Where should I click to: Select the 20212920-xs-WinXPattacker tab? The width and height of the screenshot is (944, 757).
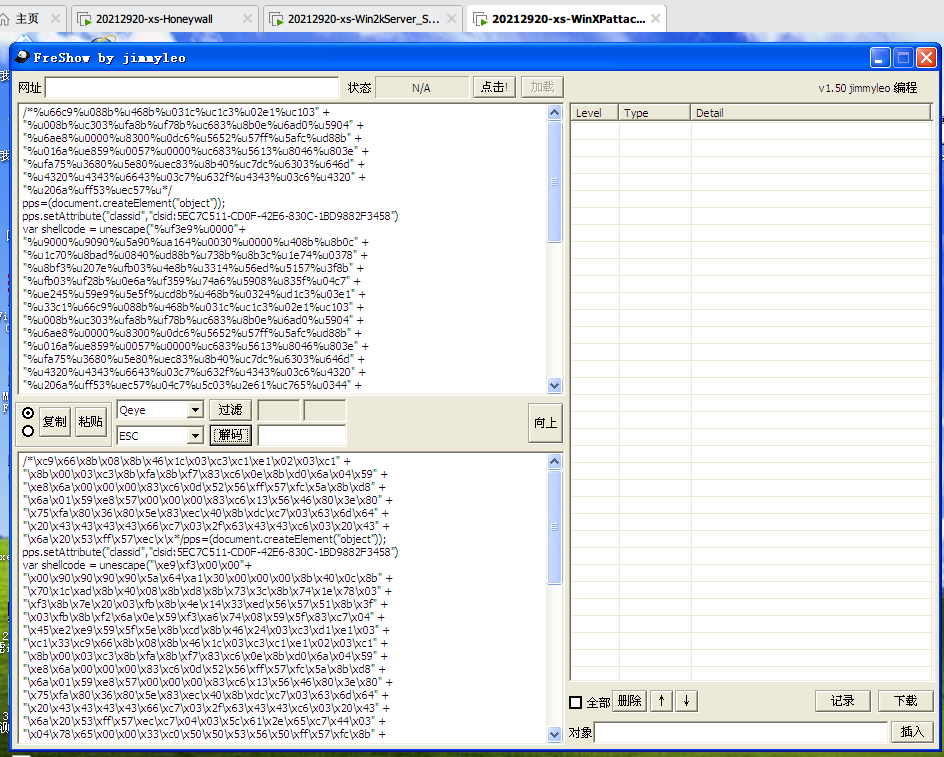[568, 19]
